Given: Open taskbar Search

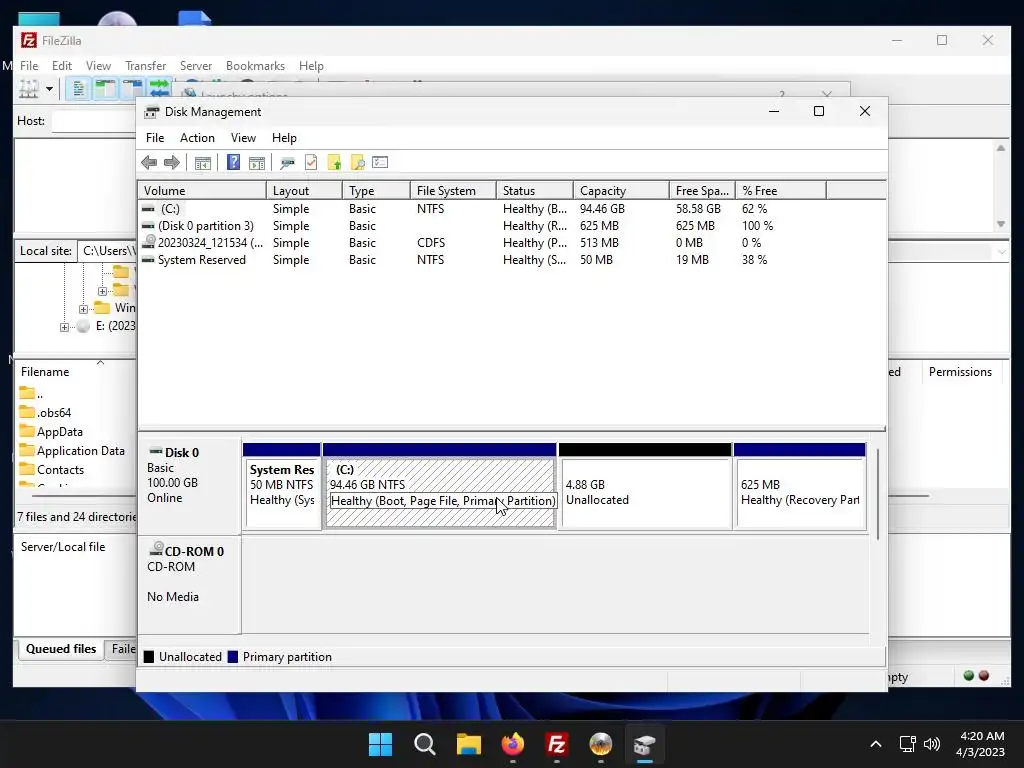Looking at the screenshot, I should (424, 744).
